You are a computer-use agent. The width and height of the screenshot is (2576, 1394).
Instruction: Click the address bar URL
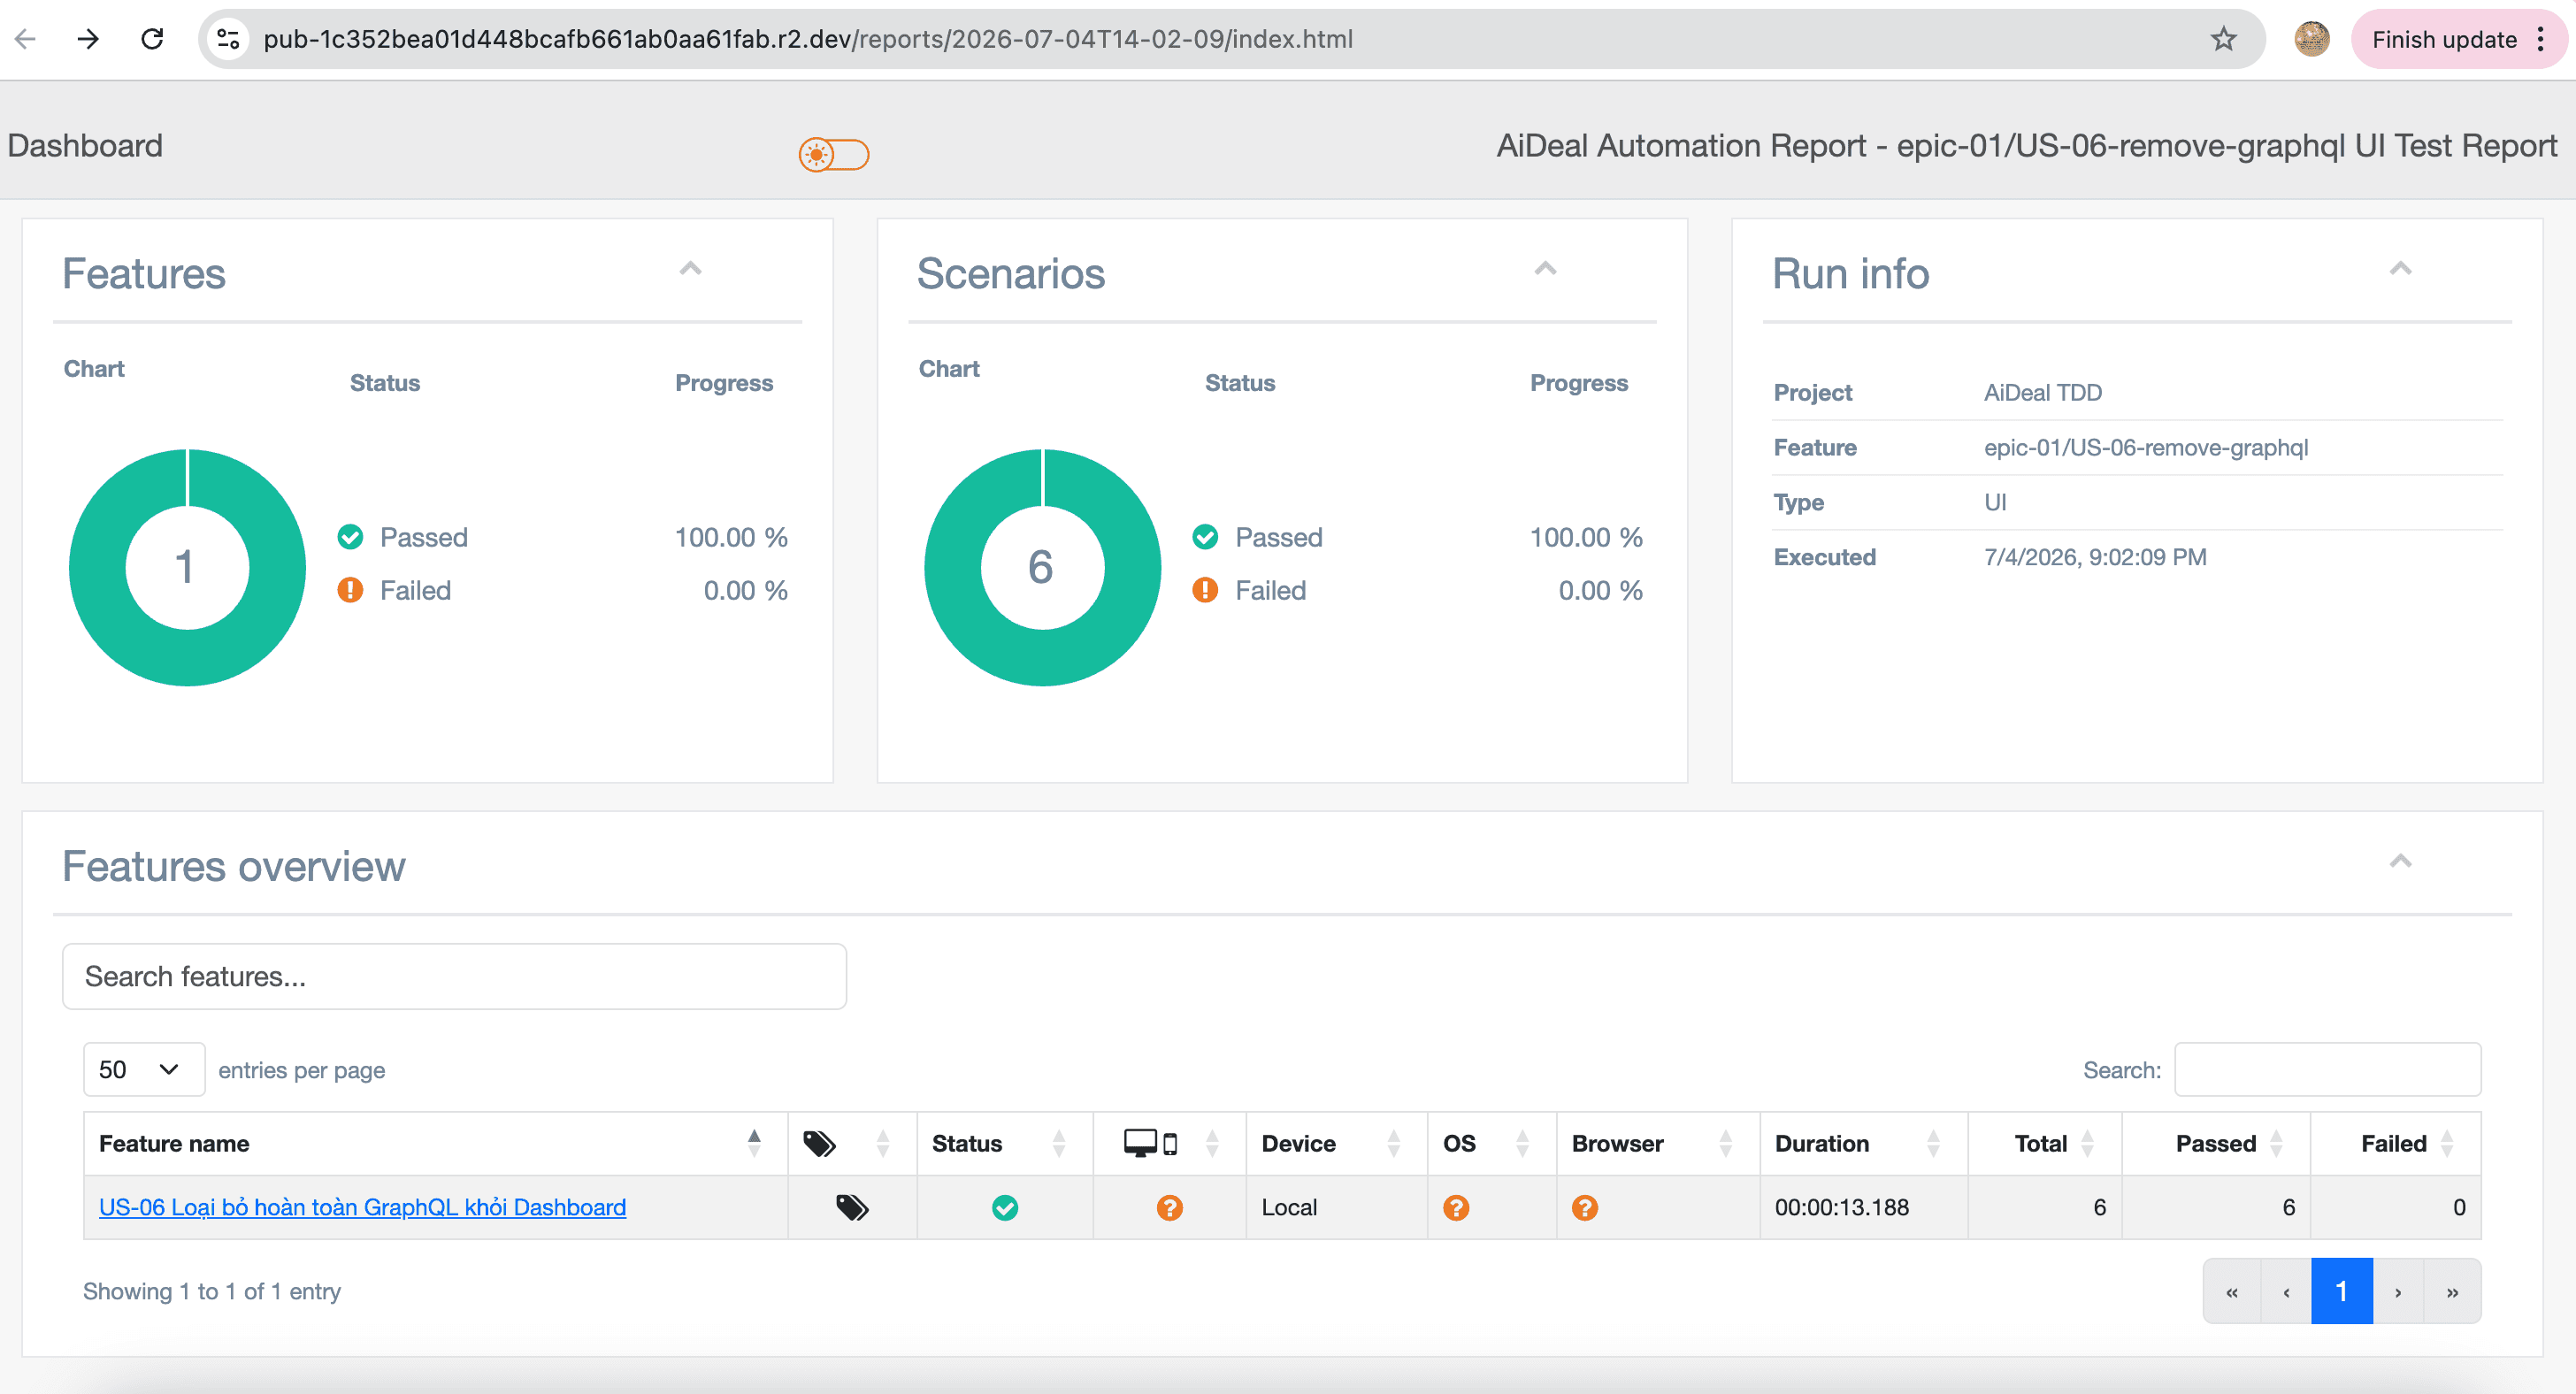tap(807, 39)
